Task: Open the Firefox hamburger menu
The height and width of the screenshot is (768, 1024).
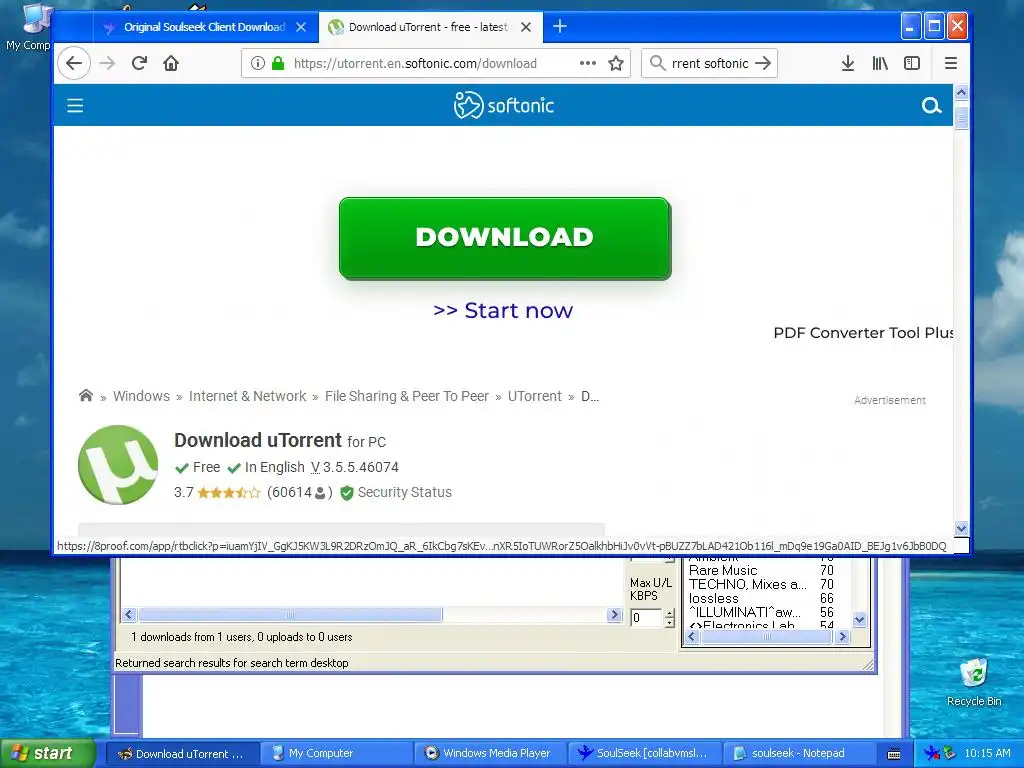Action: tap(951, 63)
